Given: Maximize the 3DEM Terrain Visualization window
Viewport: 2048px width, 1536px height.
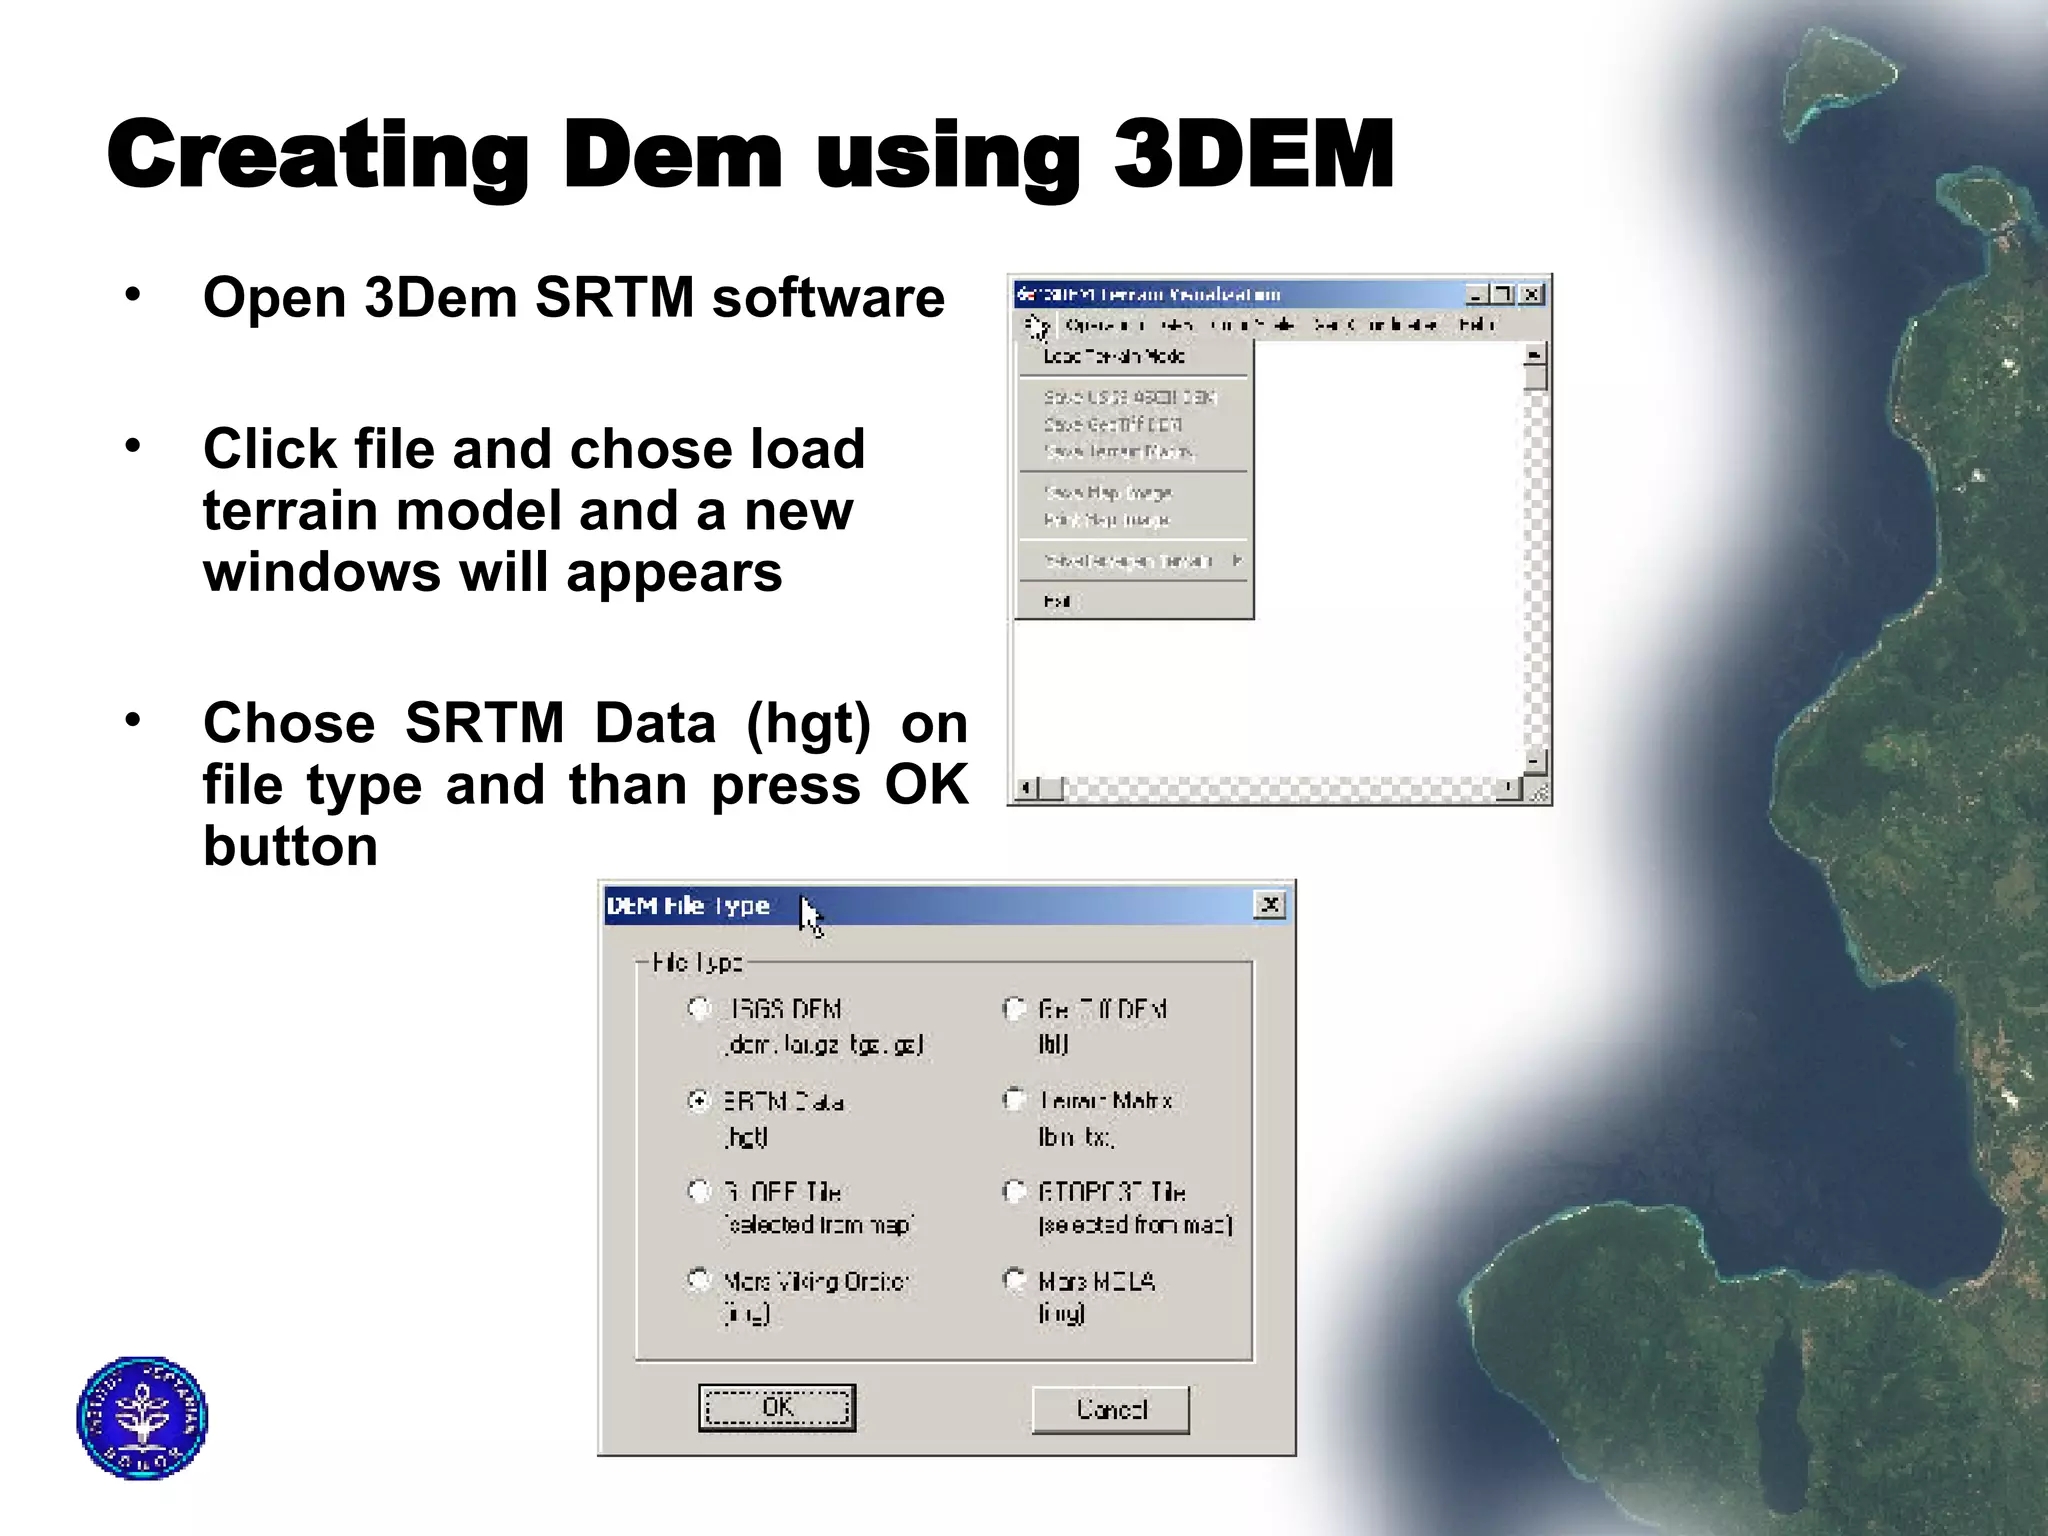Looking at the screenshot, I should [x=1503, y=294].
